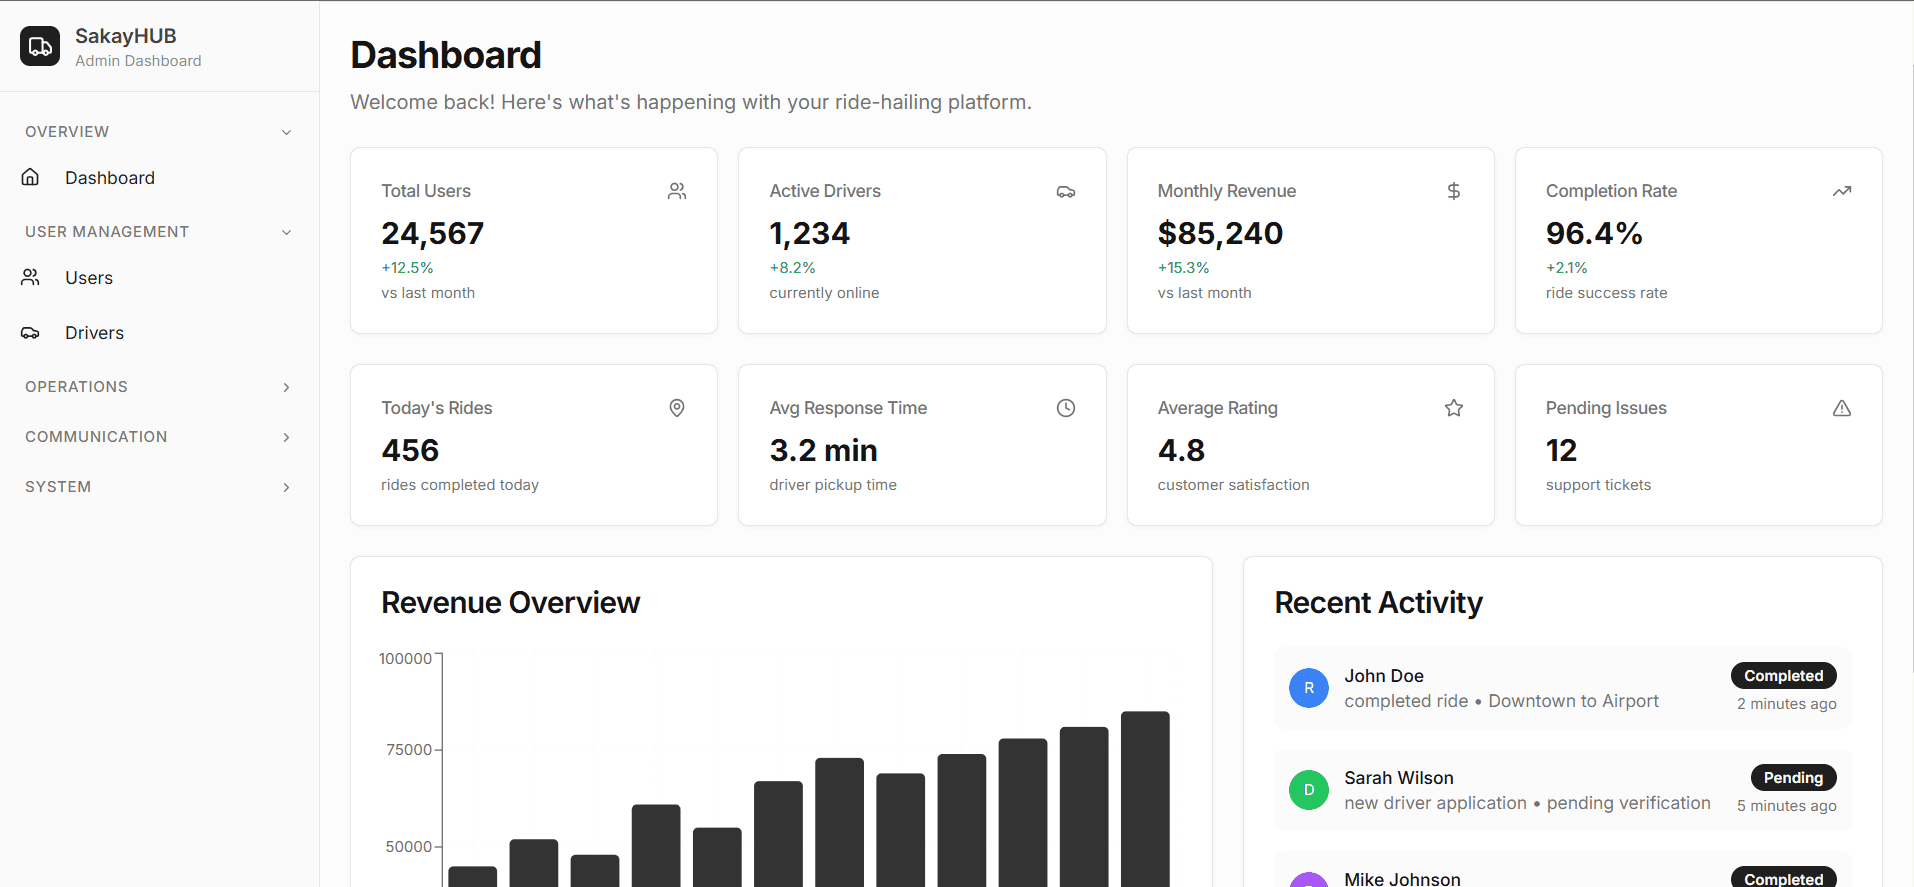Screen dimensions: 1914x887
Task: Collapse the USER MANAGEMENT section
Action: click(158, 232)
